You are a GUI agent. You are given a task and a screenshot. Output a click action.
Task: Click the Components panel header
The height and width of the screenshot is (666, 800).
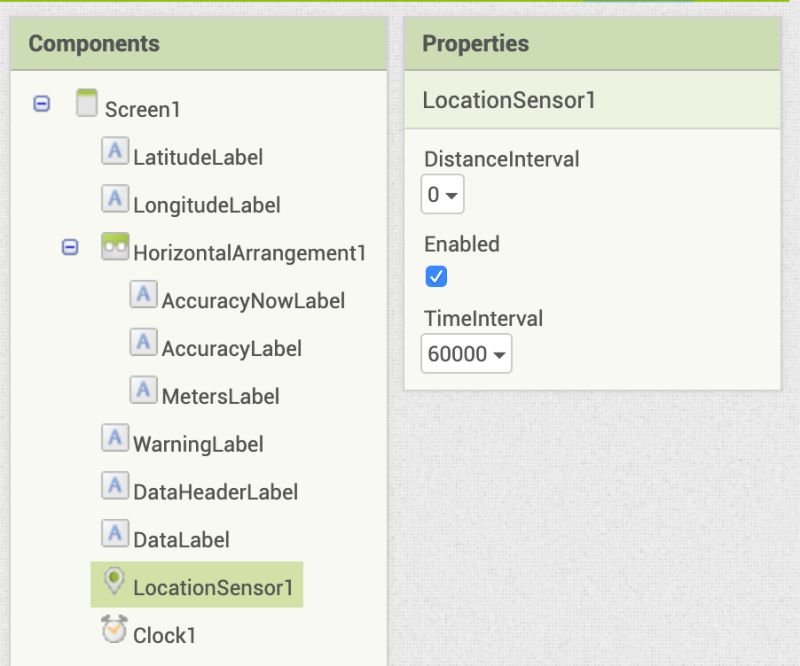[198, 44]
